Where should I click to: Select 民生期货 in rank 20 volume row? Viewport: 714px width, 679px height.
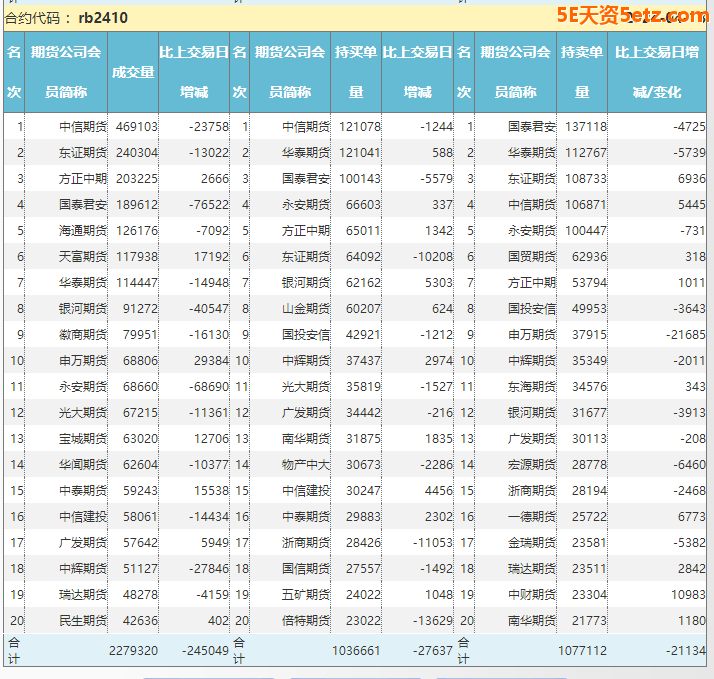[x=82, y=621]
